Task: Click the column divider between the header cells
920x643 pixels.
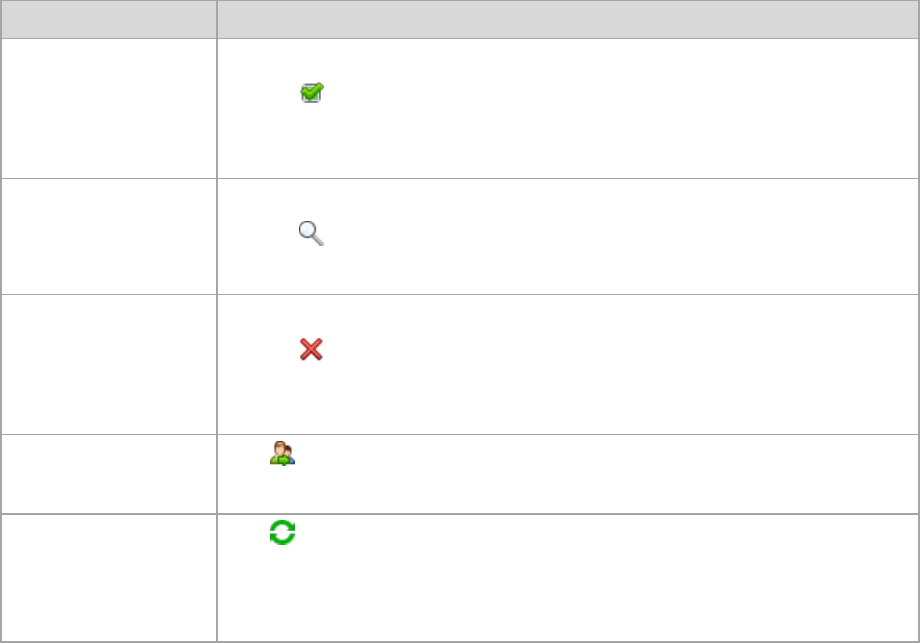Action: coord(217,19)
